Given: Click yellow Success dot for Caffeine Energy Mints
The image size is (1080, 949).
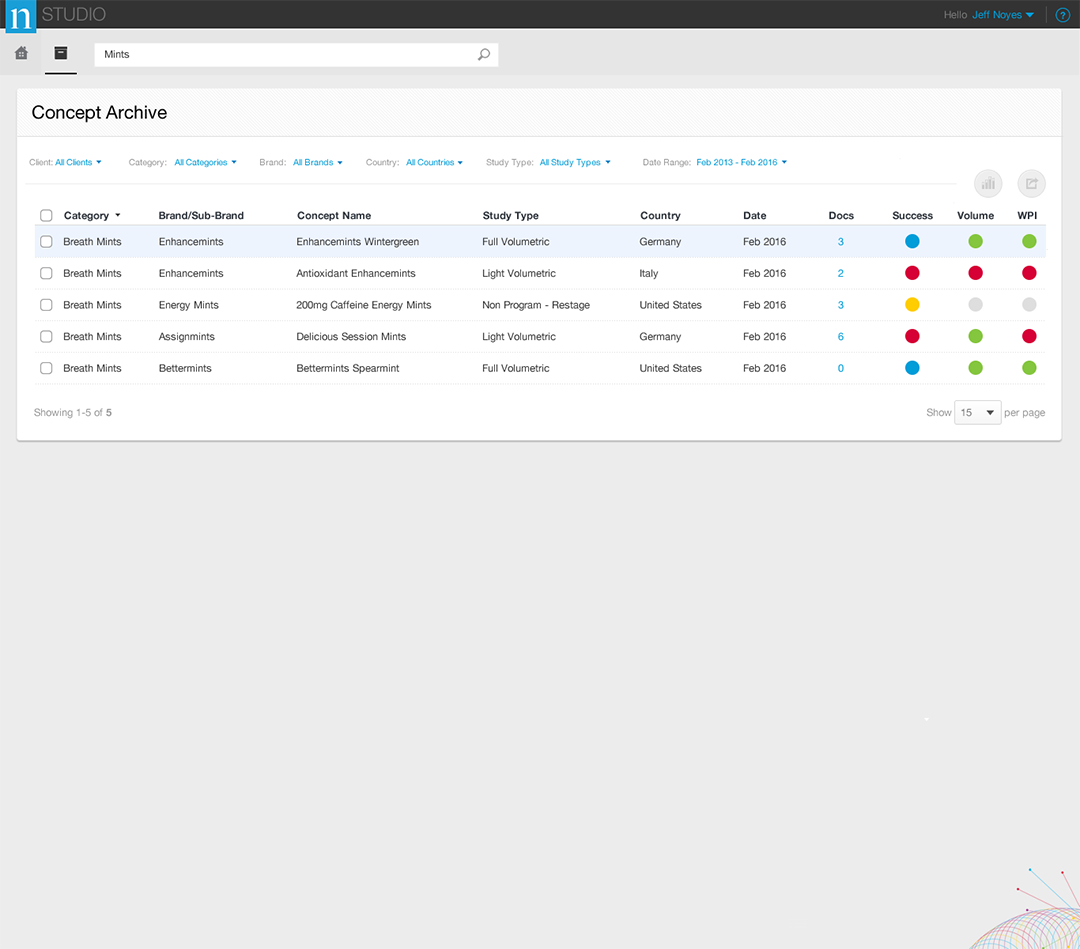Looking at the screenshot, I should [x=912, y=305].
